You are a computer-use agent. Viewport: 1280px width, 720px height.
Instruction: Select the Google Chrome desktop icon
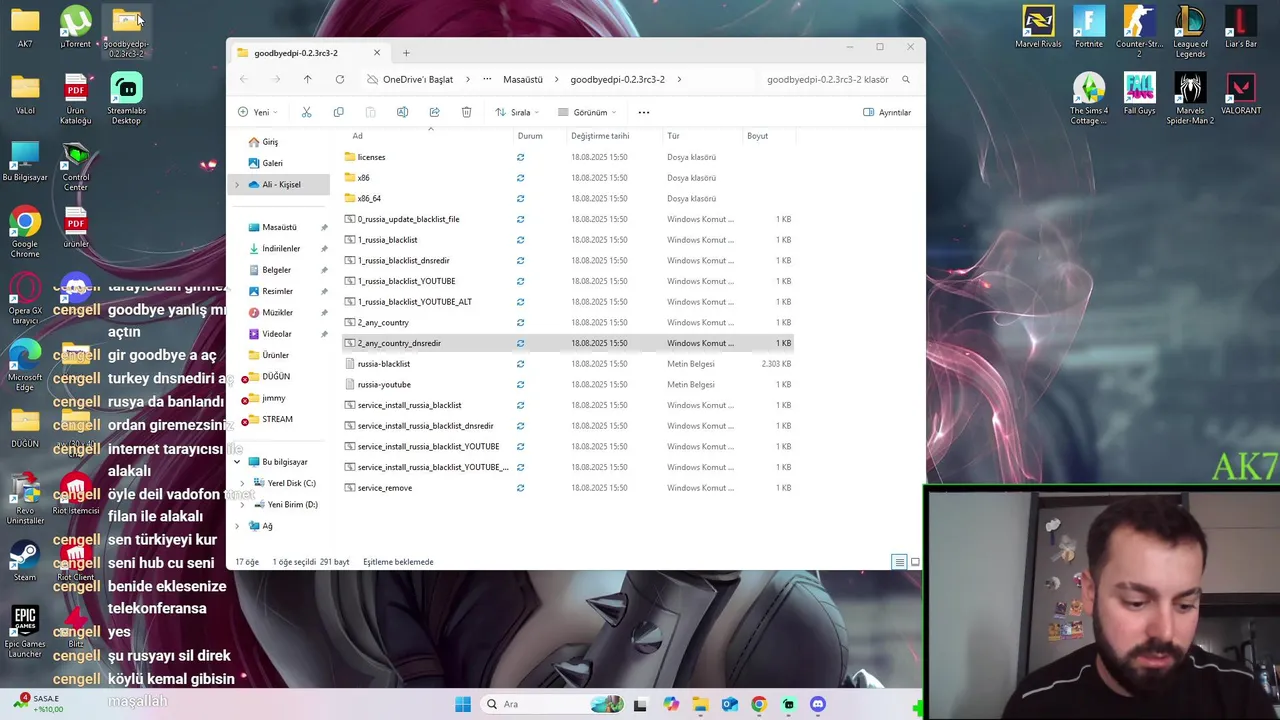pos(25,233)
